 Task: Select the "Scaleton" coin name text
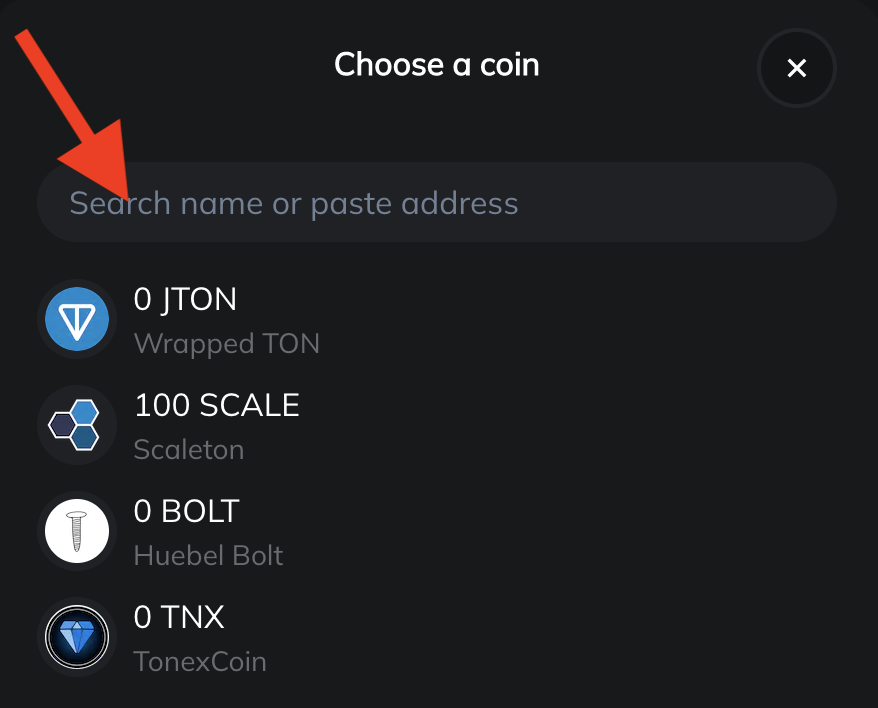188,450
